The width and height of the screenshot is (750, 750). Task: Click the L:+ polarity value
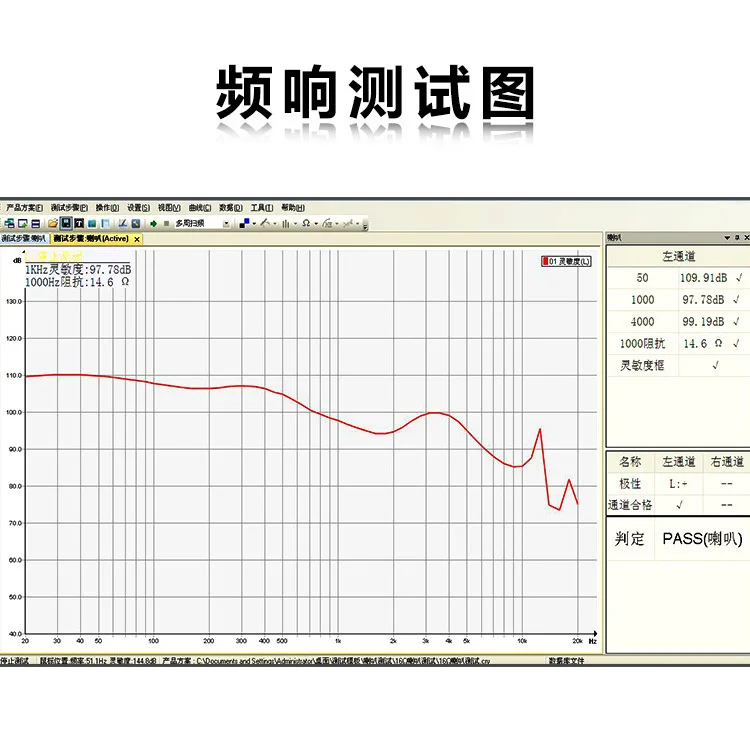[x=678, y=484]
